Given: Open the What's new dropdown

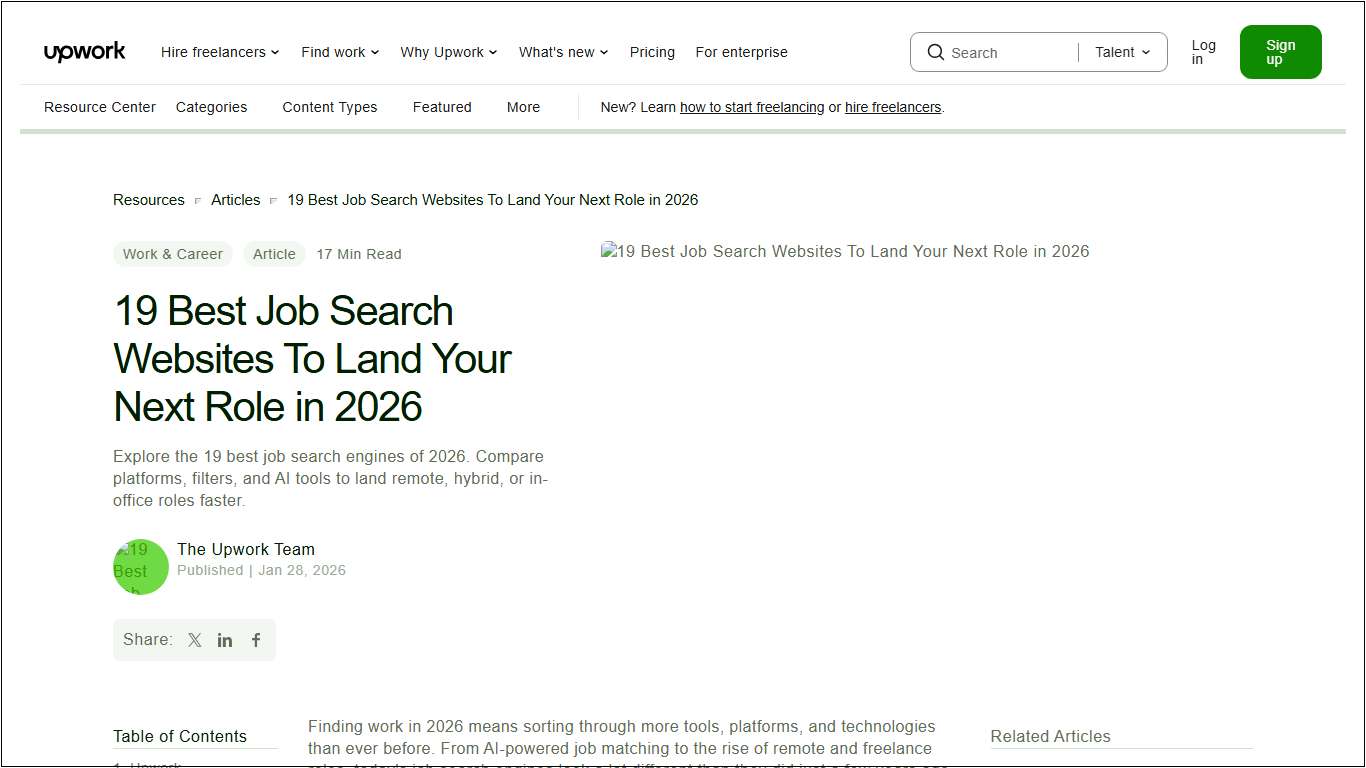Looking at the screenshot, I should point(562,52).
